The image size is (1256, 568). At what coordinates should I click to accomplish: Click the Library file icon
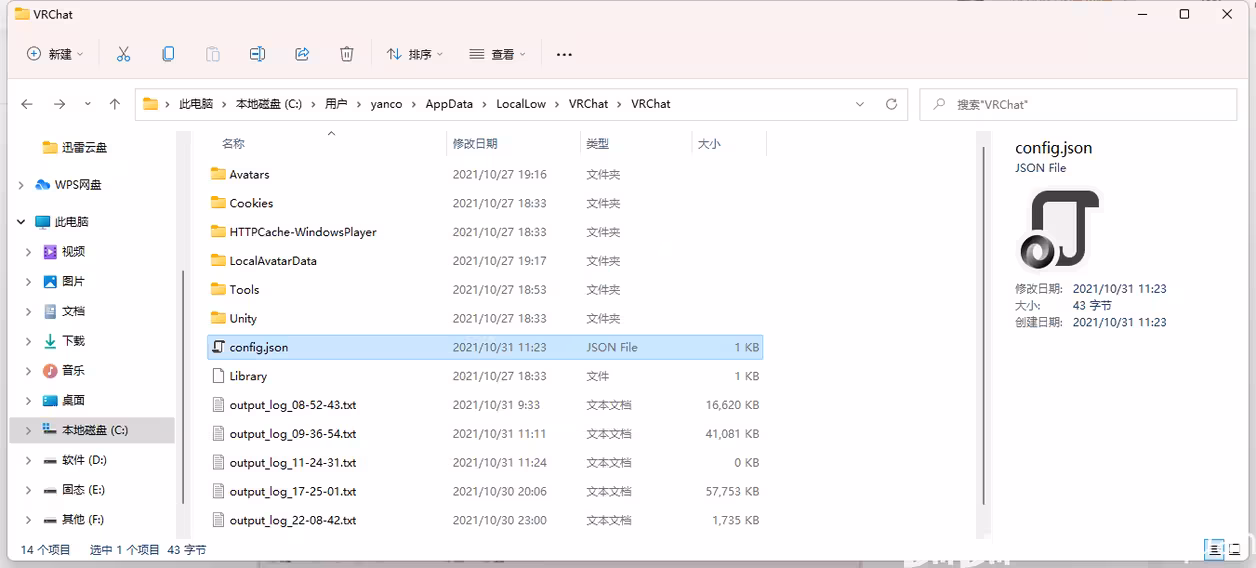click(x=219, y=376)
